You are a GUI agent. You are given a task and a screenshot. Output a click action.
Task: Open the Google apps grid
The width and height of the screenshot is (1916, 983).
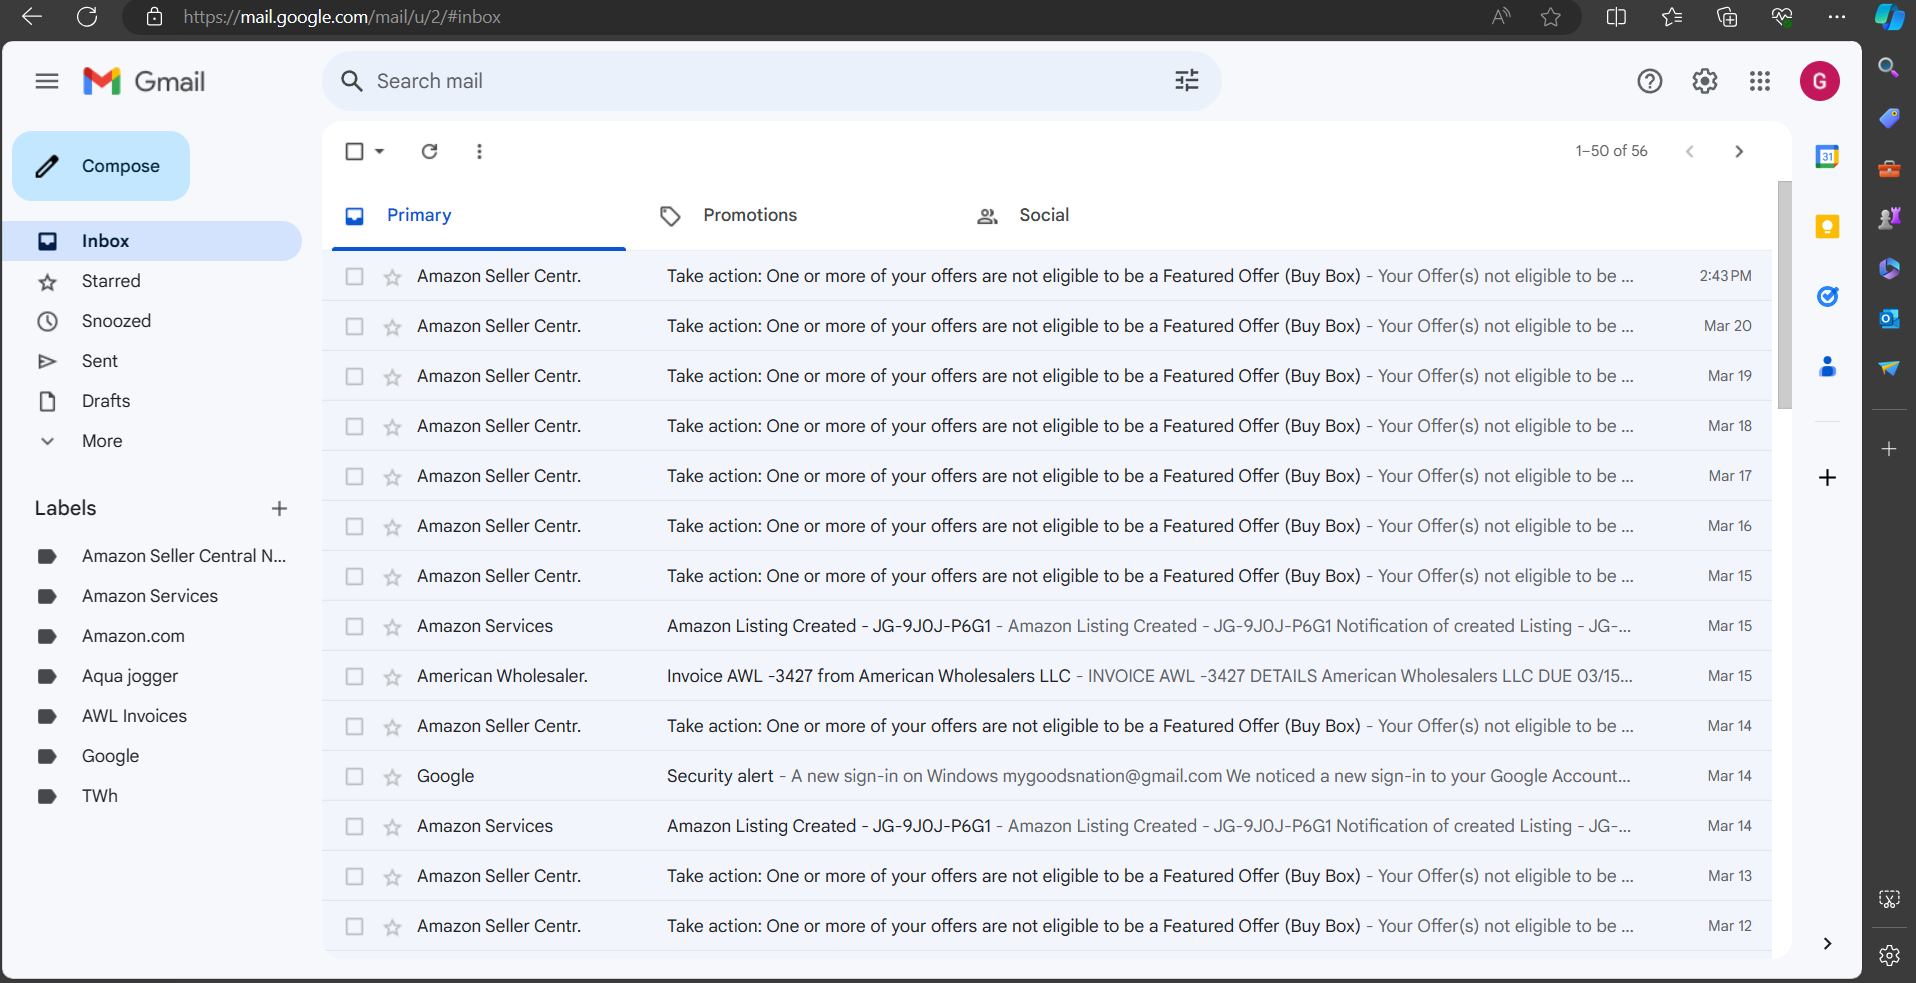[x=1760, y=81]
